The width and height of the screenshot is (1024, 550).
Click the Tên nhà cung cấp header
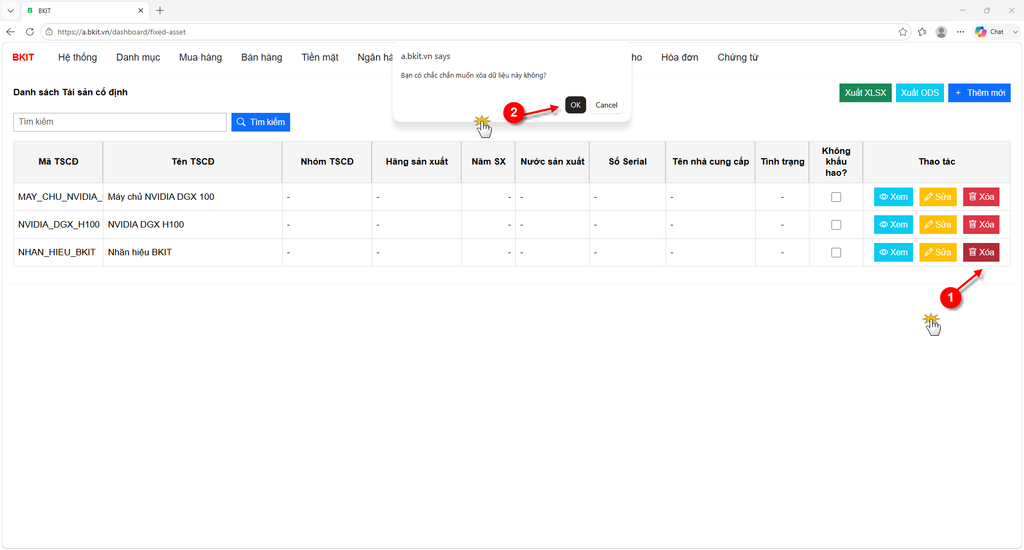[x=711, y=161]
